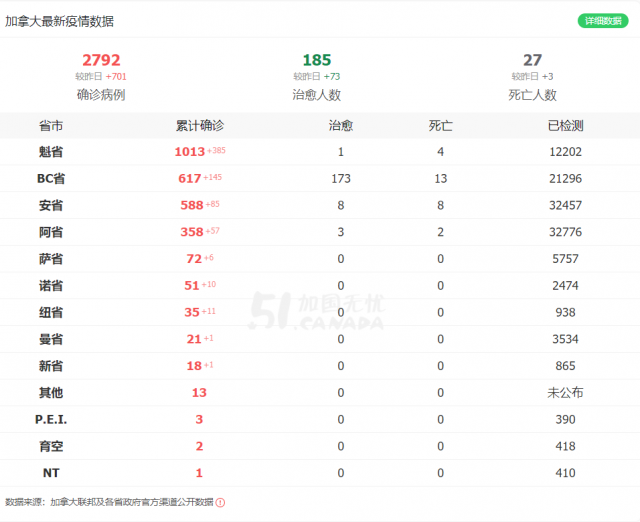Click the 省市 column header

point(51,126)
